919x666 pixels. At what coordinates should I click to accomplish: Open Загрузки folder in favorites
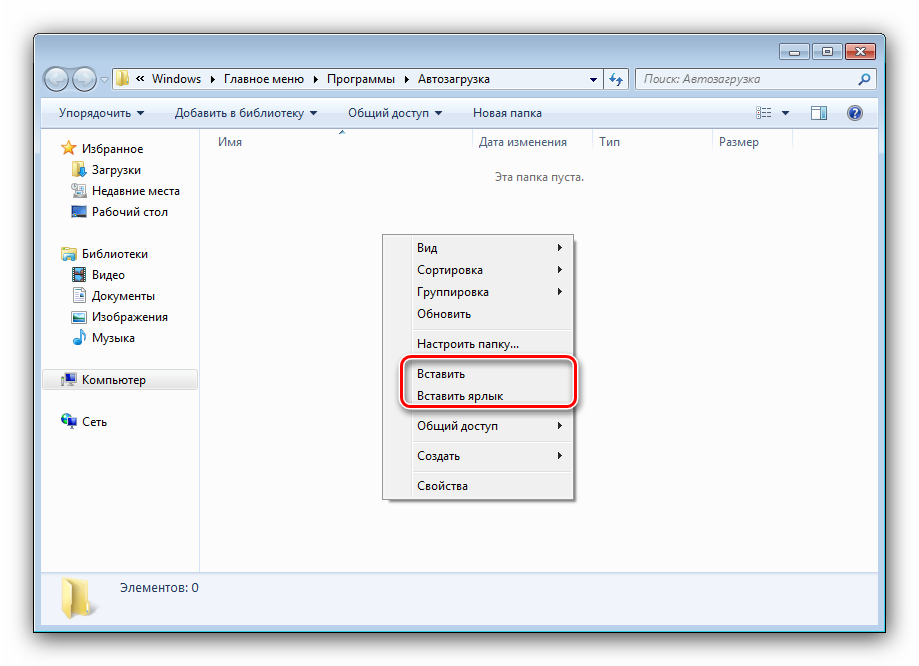point(116,170)
